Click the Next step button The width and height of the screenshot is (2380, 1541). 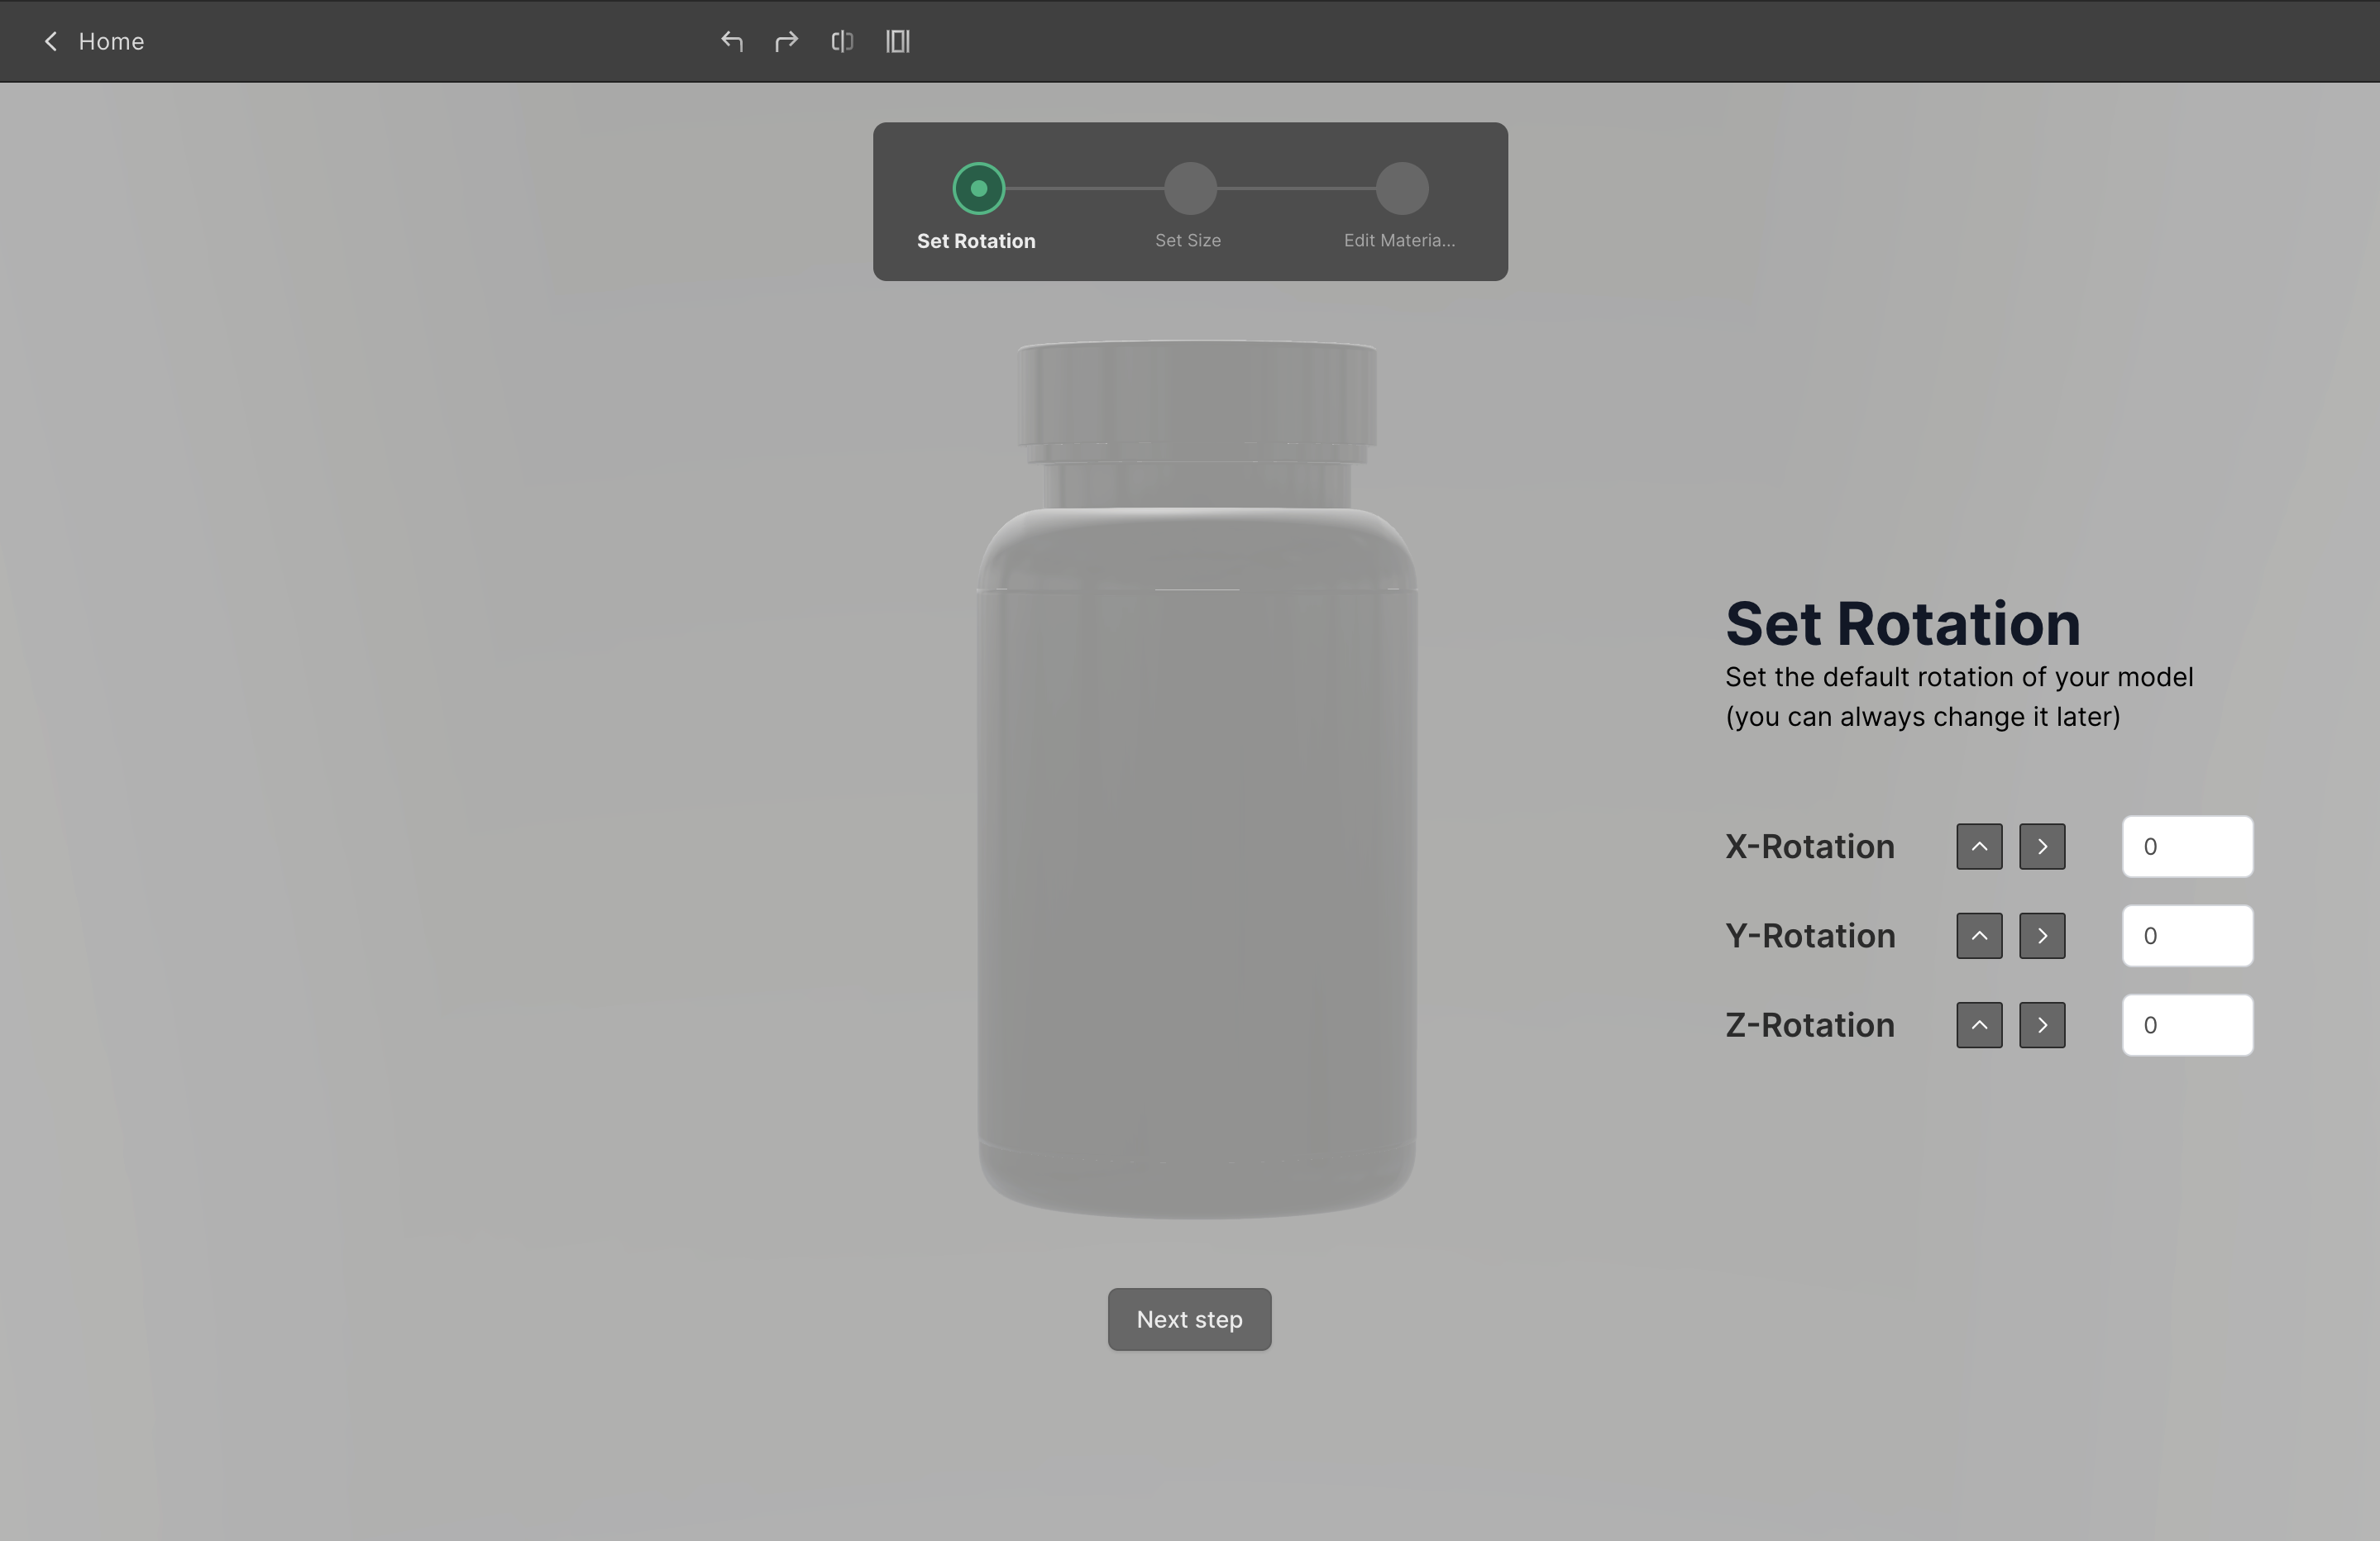pyautogui.click(x=1189, y=1319)
